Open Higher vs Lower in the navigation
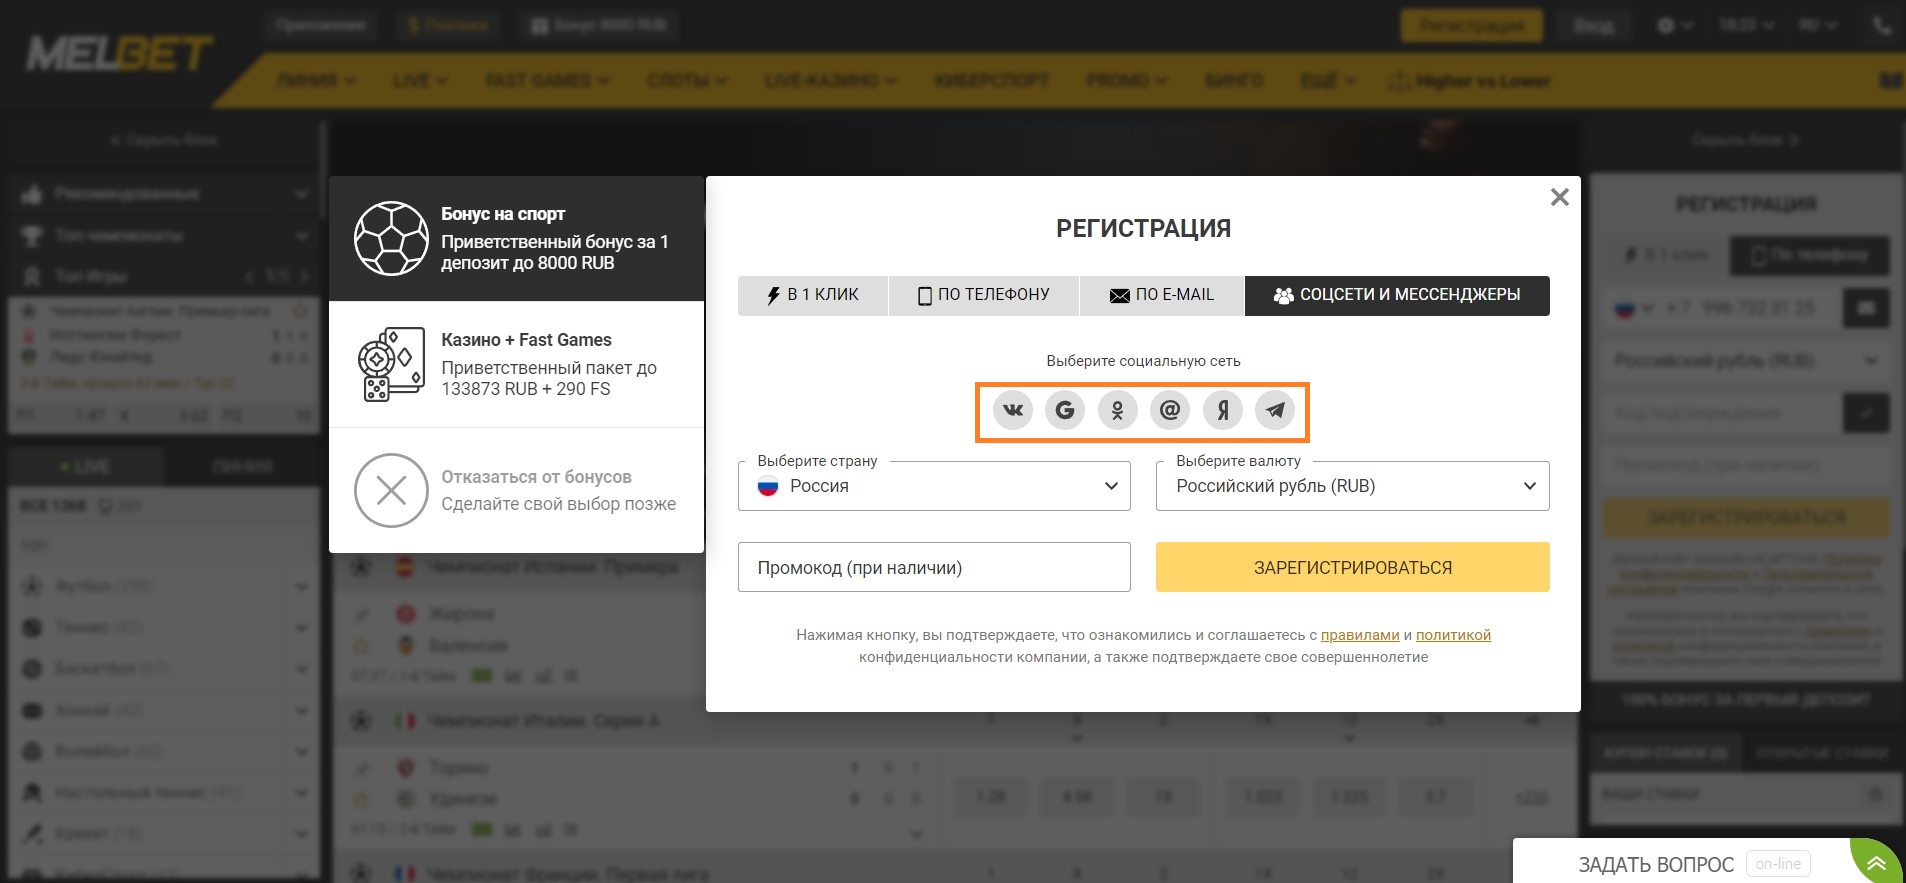 pos(1470,81)
